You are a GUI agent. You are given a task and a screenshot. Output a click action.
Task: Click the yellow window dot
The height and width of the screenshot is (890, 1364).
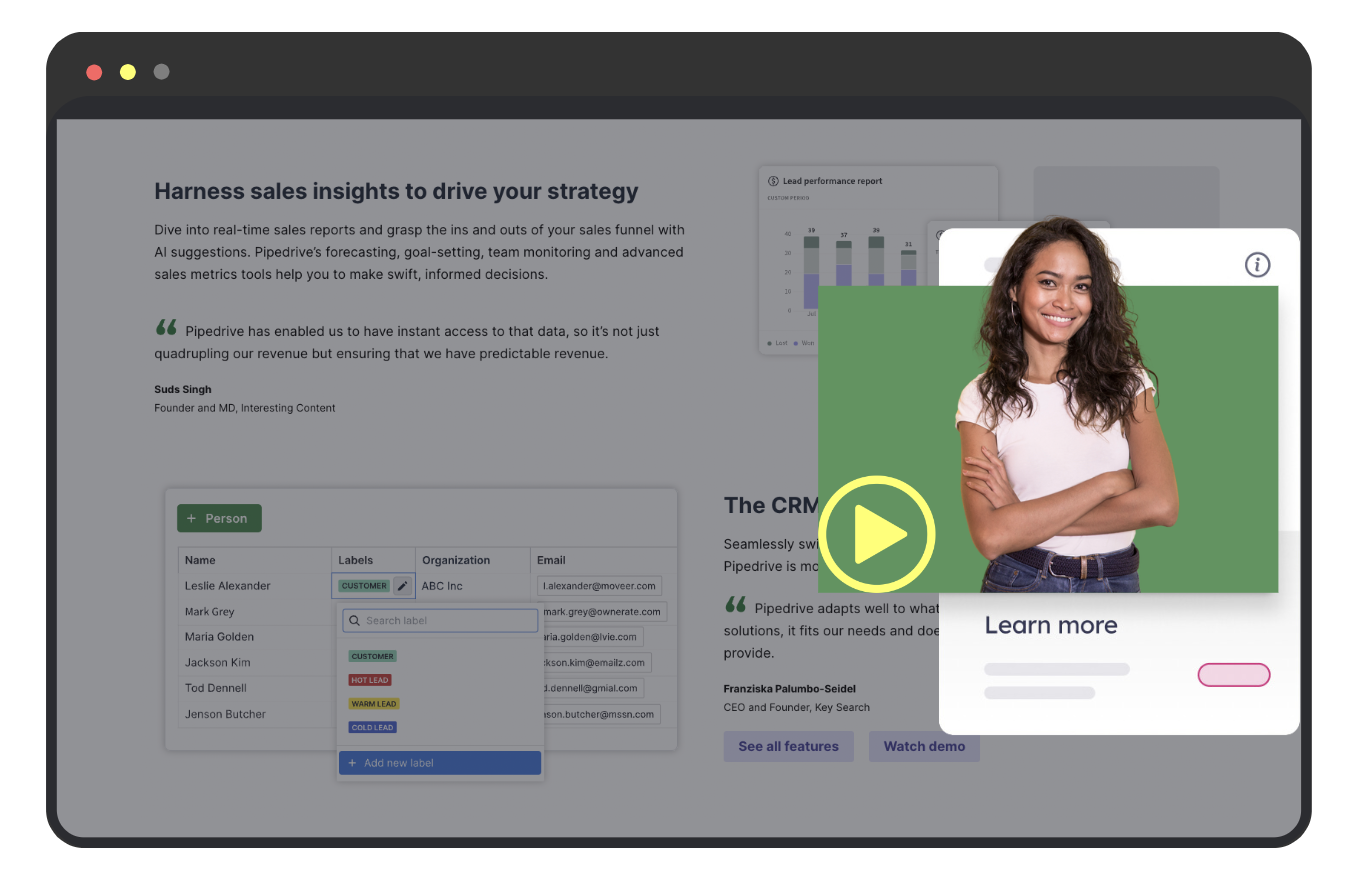[128, 72]
